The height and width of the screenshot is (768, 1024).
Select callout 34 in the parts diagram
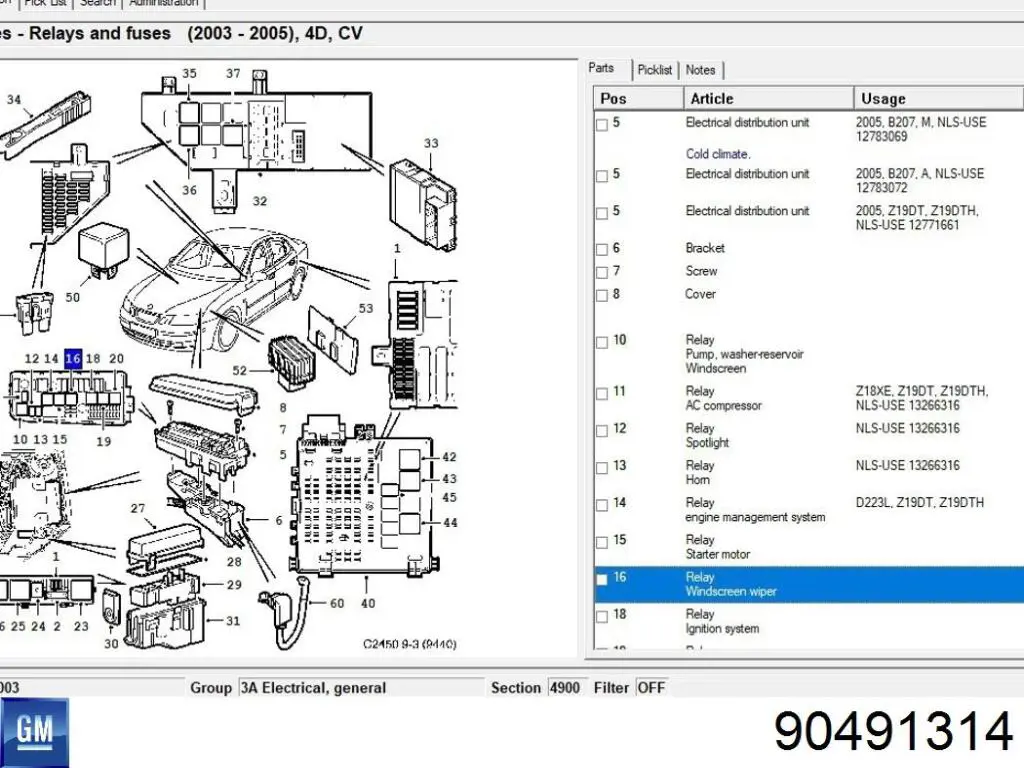coord(14,100)
